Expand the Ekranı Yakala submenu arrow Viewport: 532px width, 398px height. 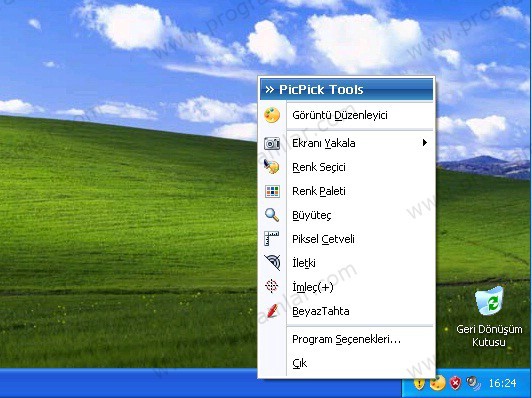[424, 143]
